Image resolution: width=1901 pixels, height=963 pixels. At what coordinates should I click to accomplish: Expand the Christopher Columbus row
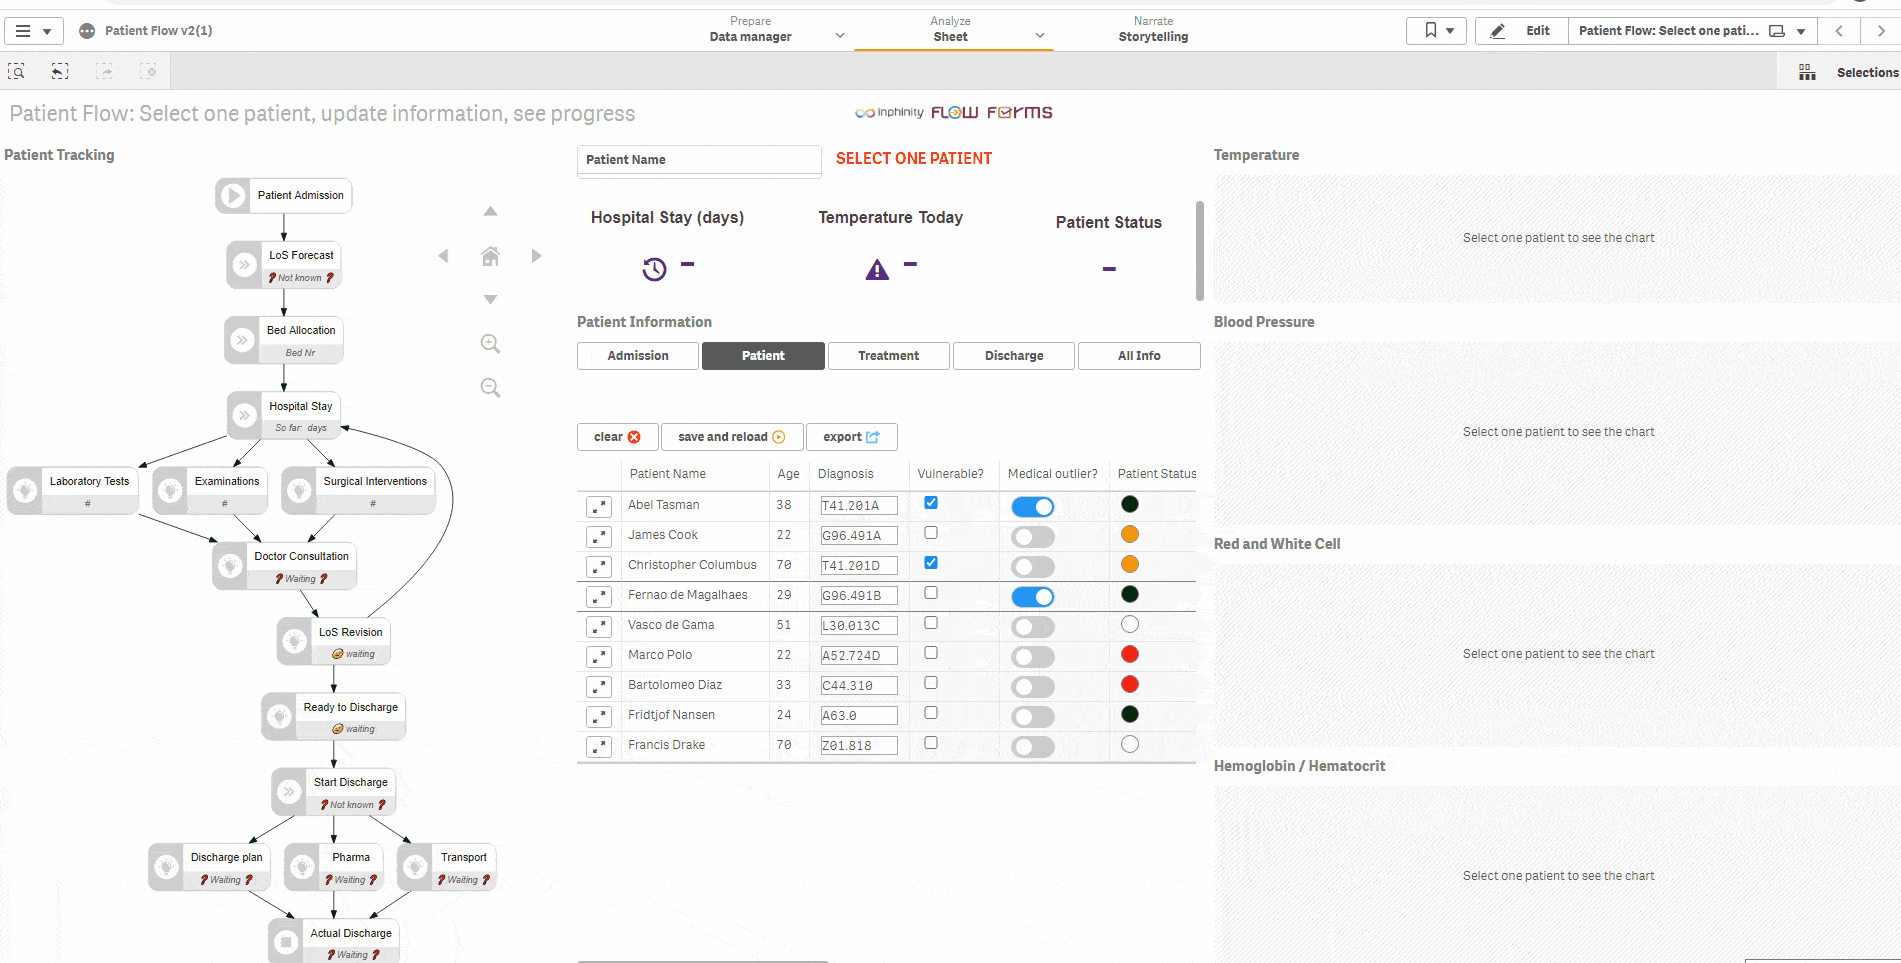tap(599, 567)
